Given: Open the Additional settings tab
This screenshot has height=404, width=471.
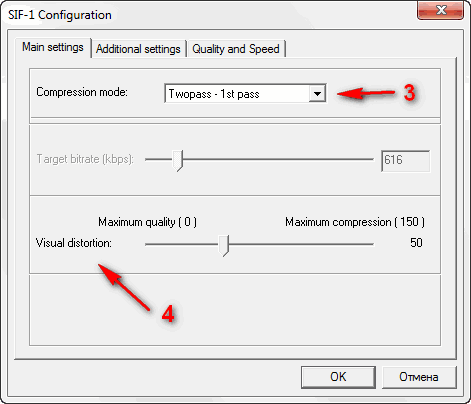Looking at the screenshot, I should pyautogui.click(x=138, y=49).
